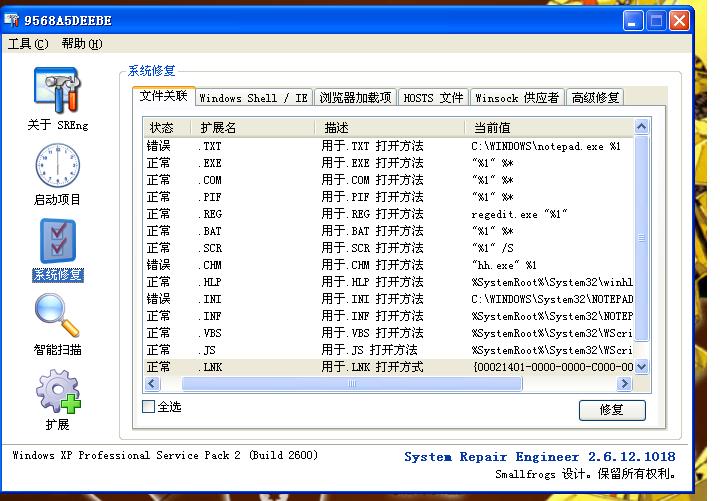Screen dimensions: 720x501
Task: Click the vertical scrollbar thumb
Action: pos(641,238)
